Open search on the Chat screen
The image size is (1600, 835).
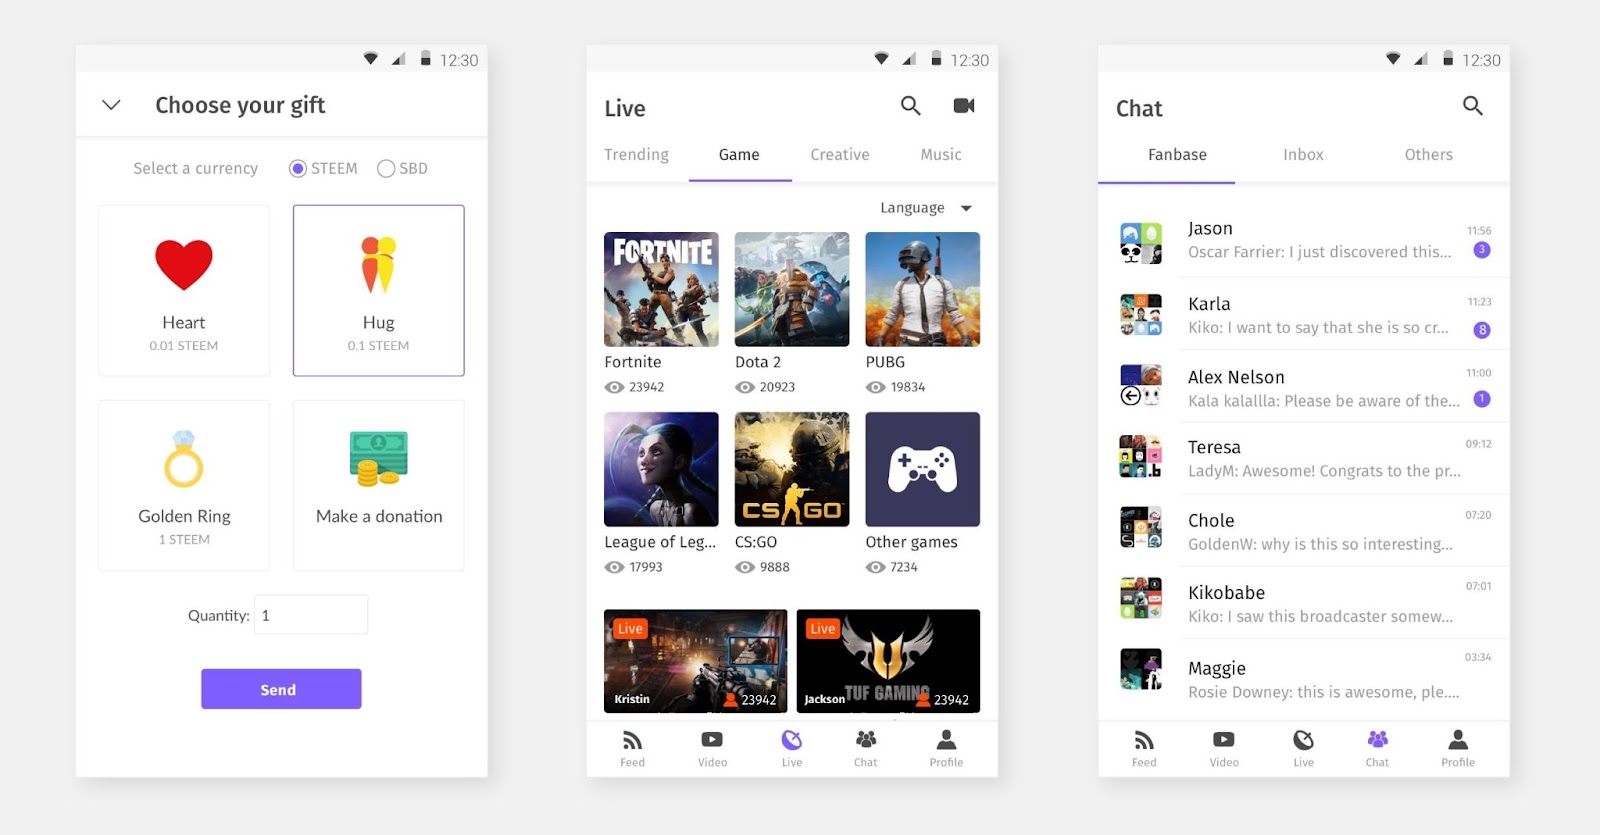(1472, 105)
